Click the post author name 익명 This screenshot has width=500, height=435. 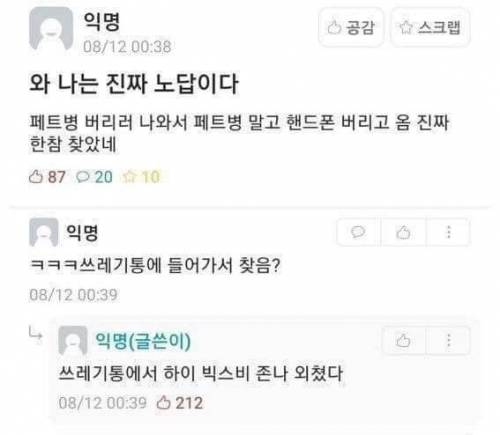tap(101, 22)
